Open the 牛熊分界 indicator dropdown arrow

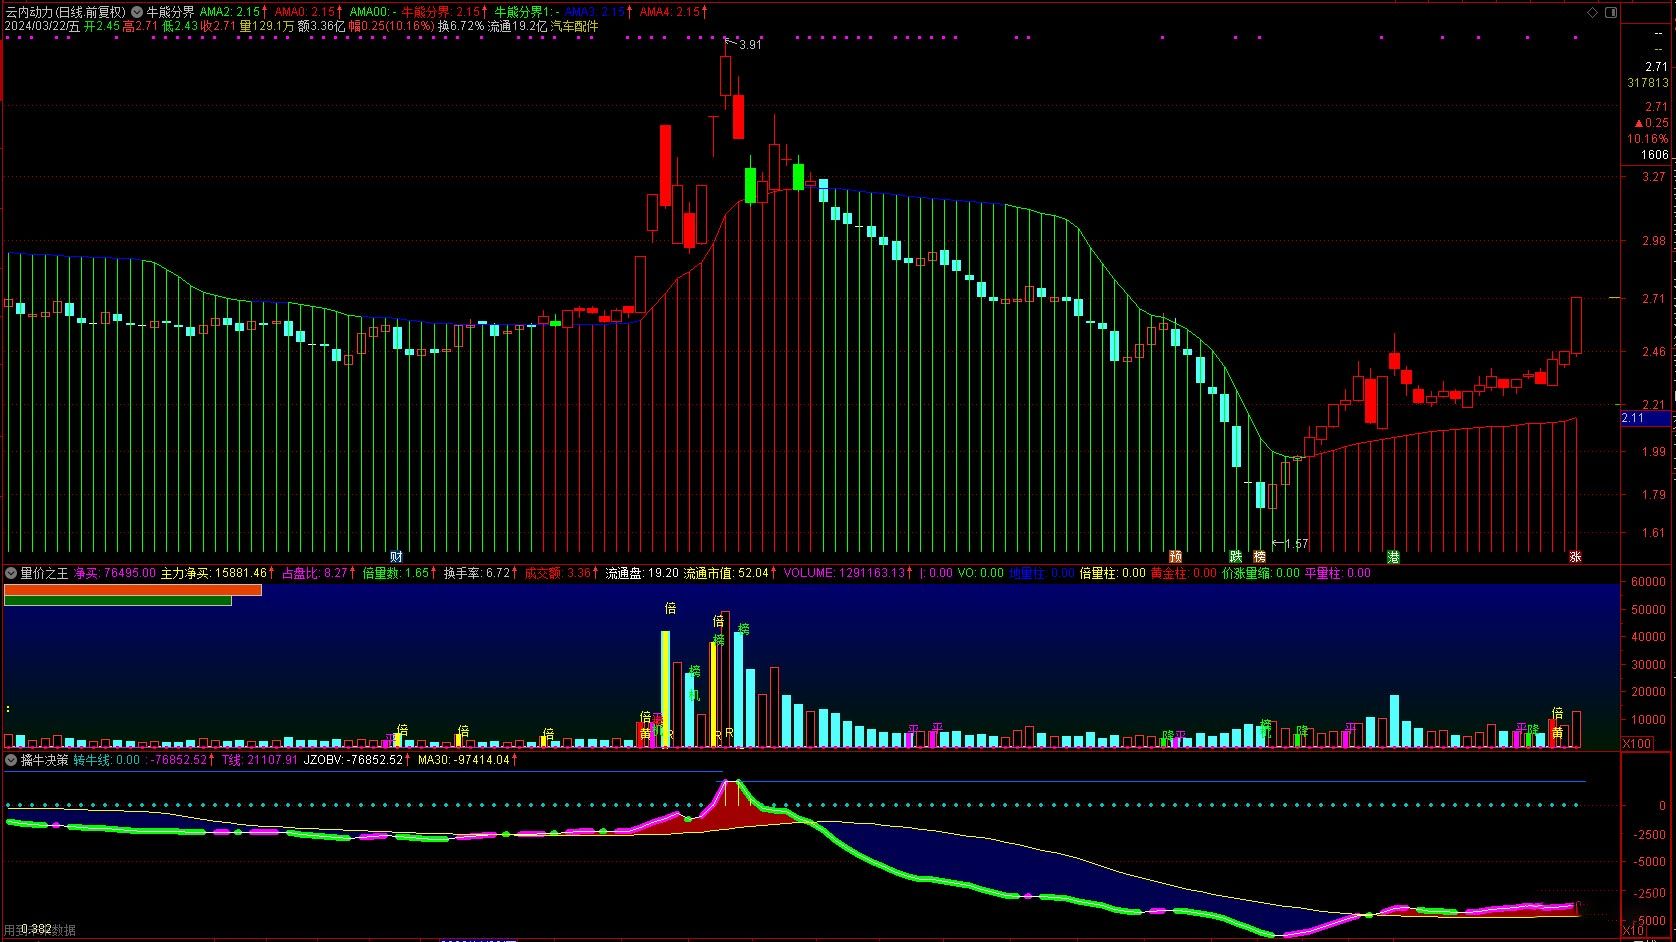click(137, 12)
